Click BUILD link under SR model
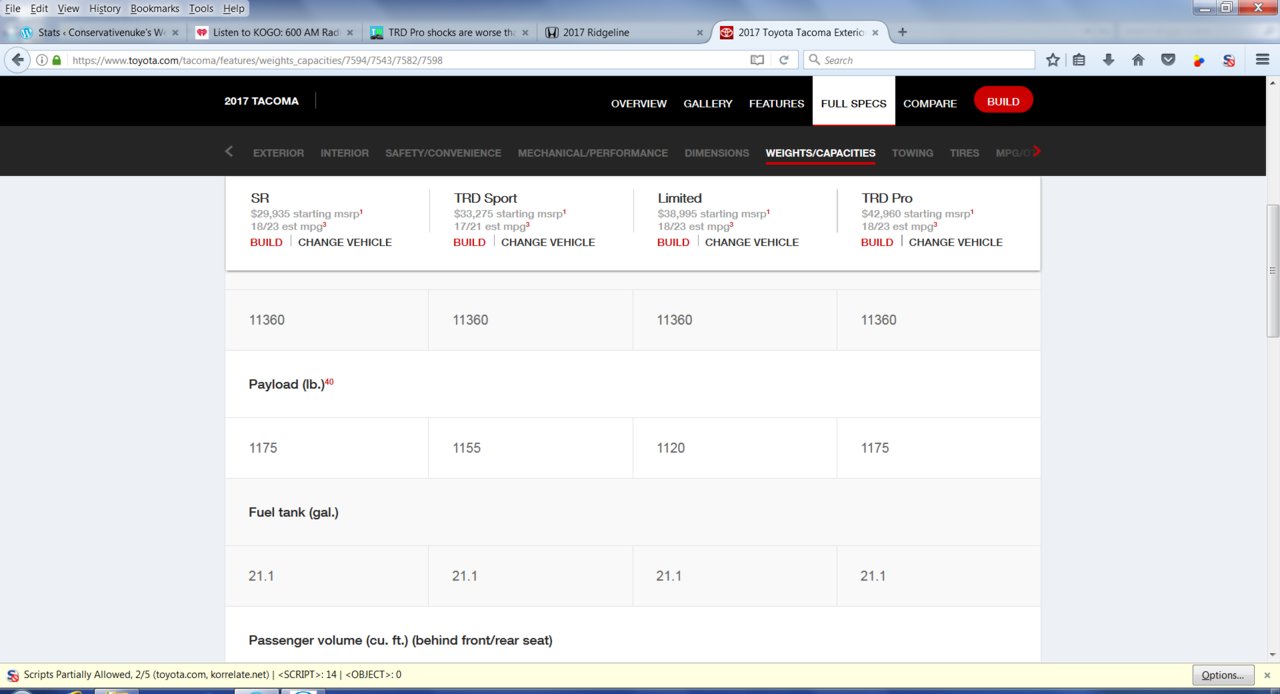The height and width of the screenshot is (694, 1280). 266,242
